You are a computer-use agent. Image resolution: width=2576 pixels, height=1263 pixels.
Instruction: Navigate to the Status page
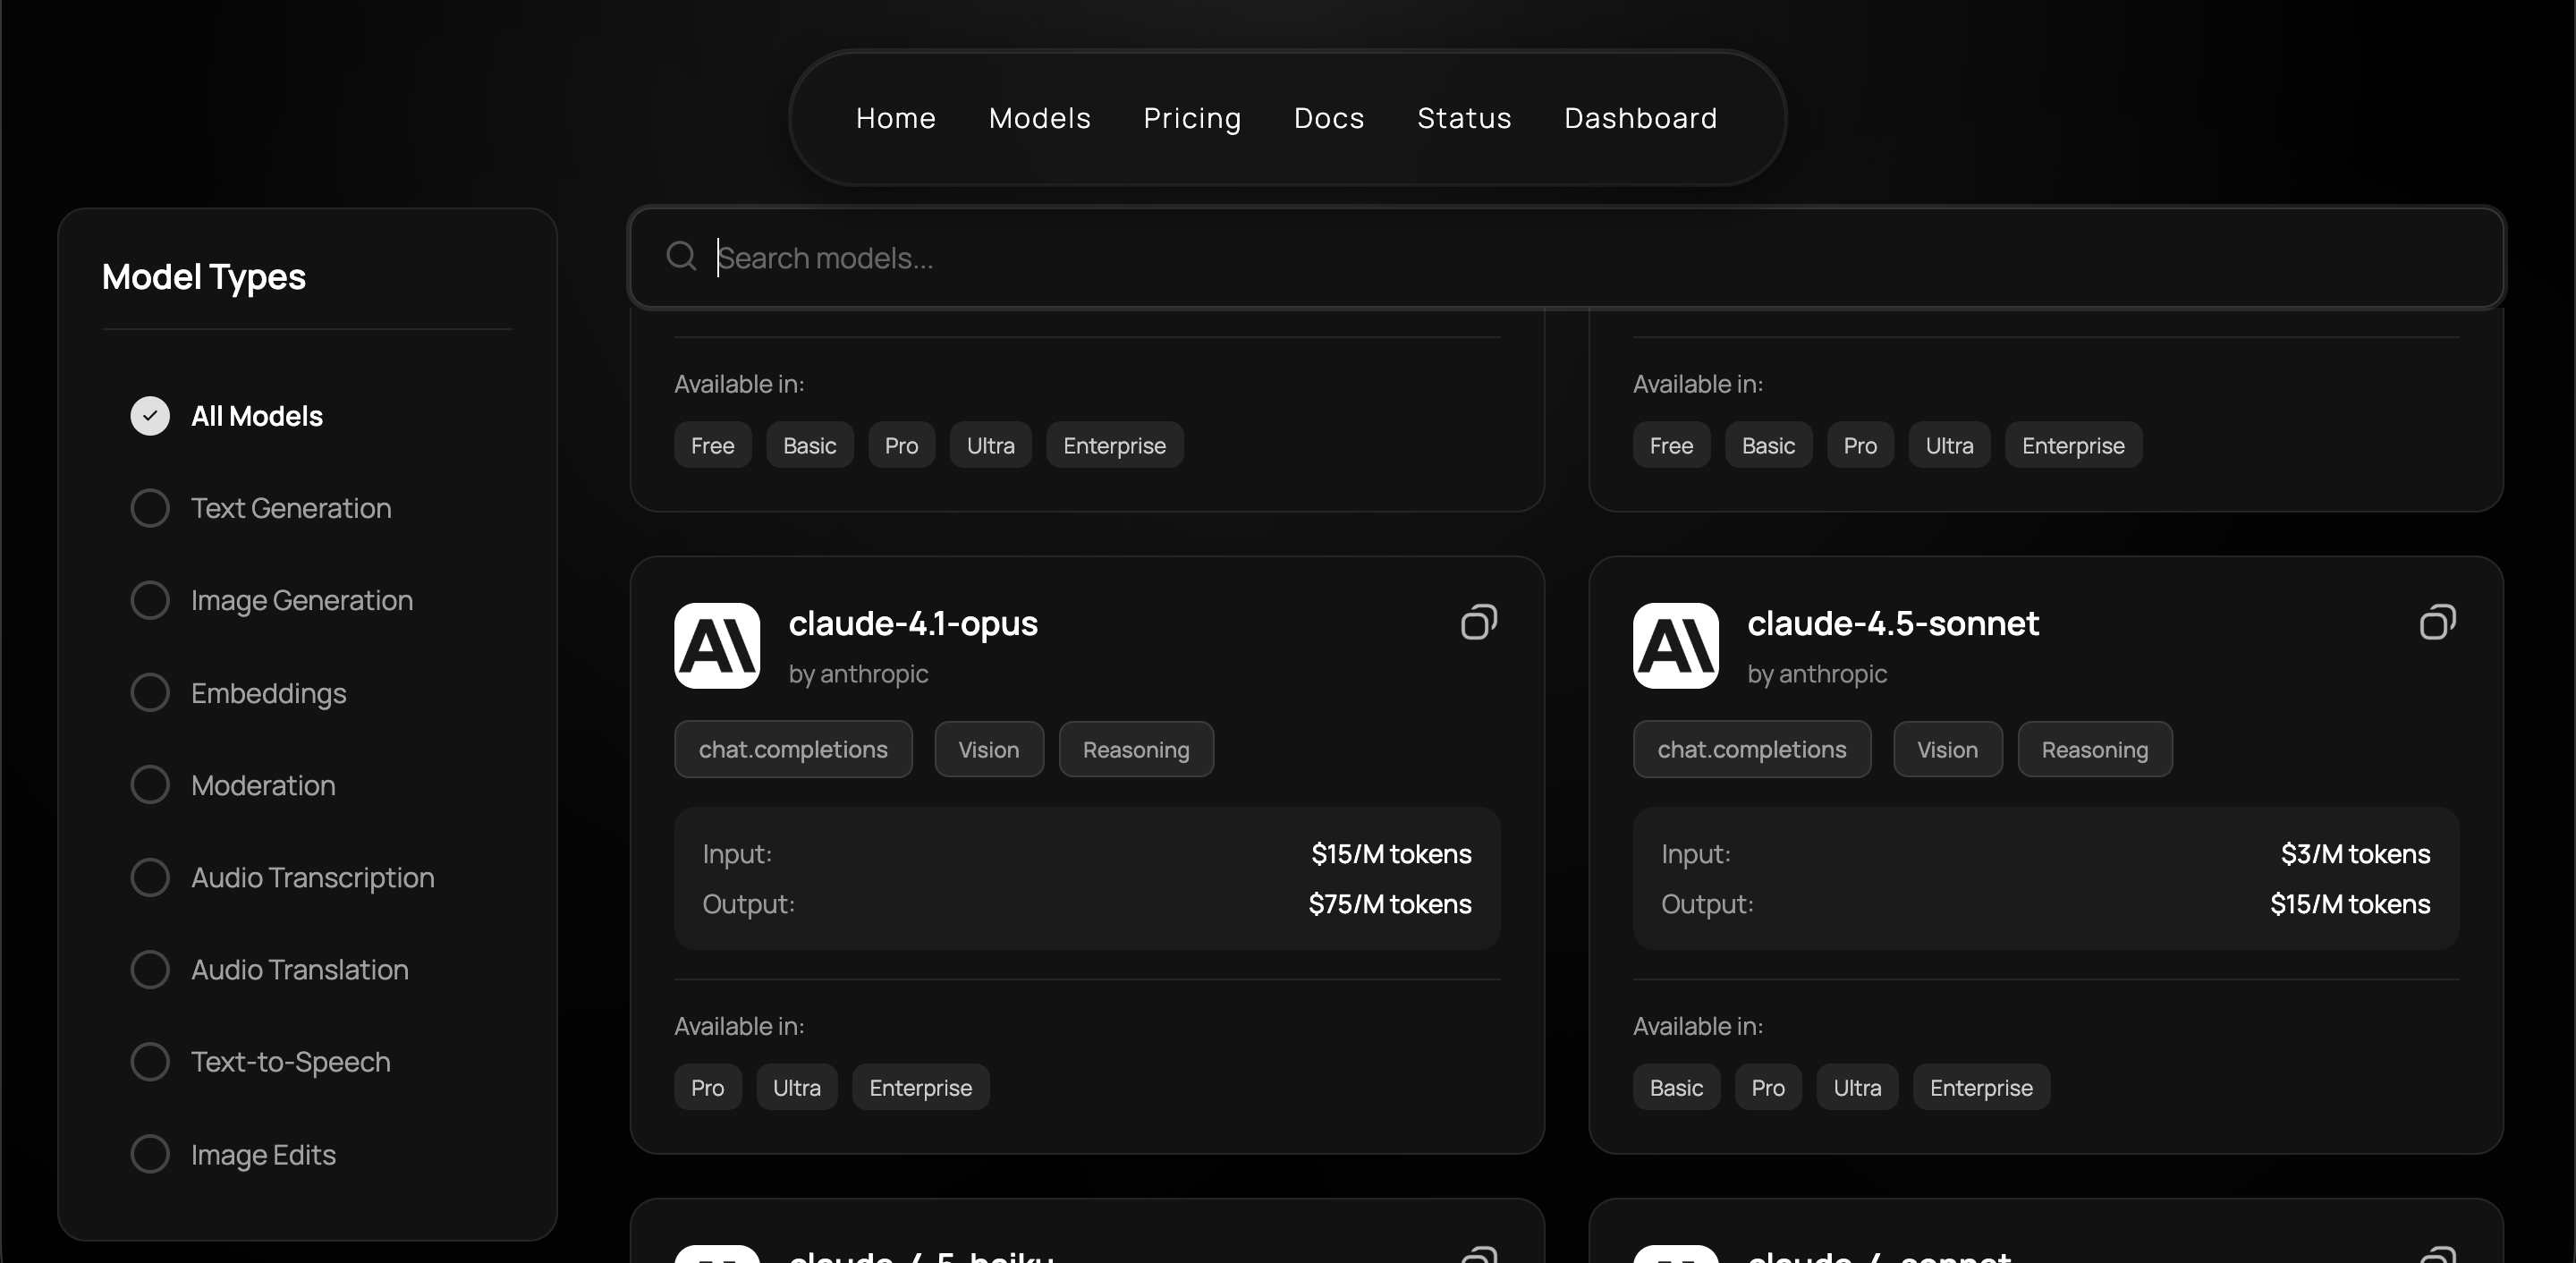coord(1464,118)
